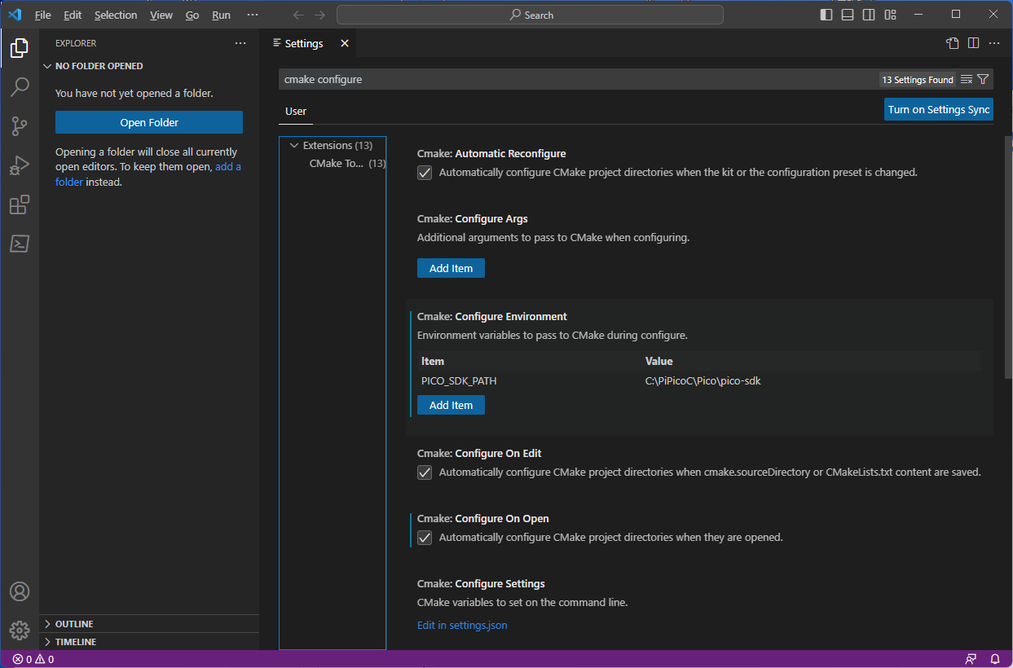Open Explorer Views and More Actions ellipsis
This screenshot has width=1013, height=668.
pos(240,43)
